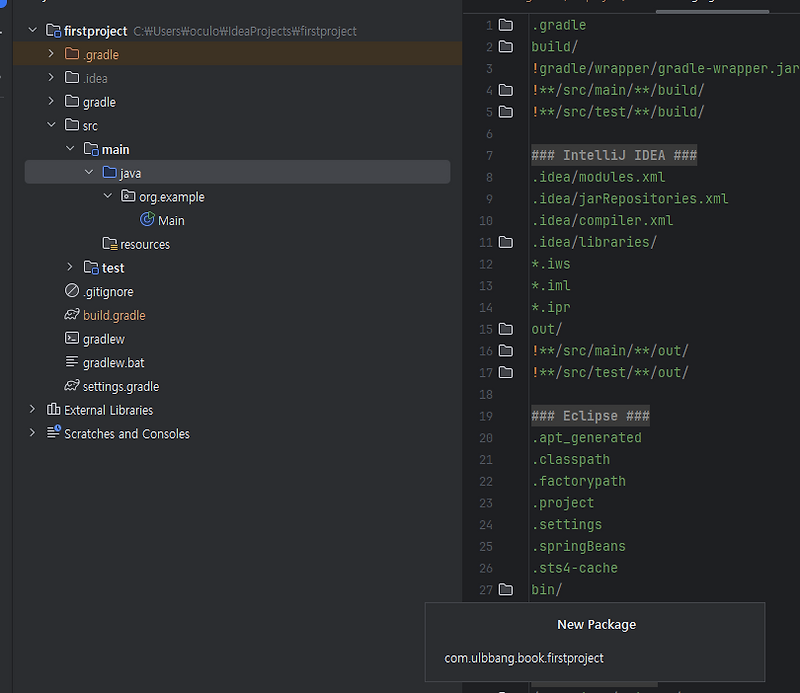
Task: Click the gradlew script file icon
Action: [x=72, y=339]
